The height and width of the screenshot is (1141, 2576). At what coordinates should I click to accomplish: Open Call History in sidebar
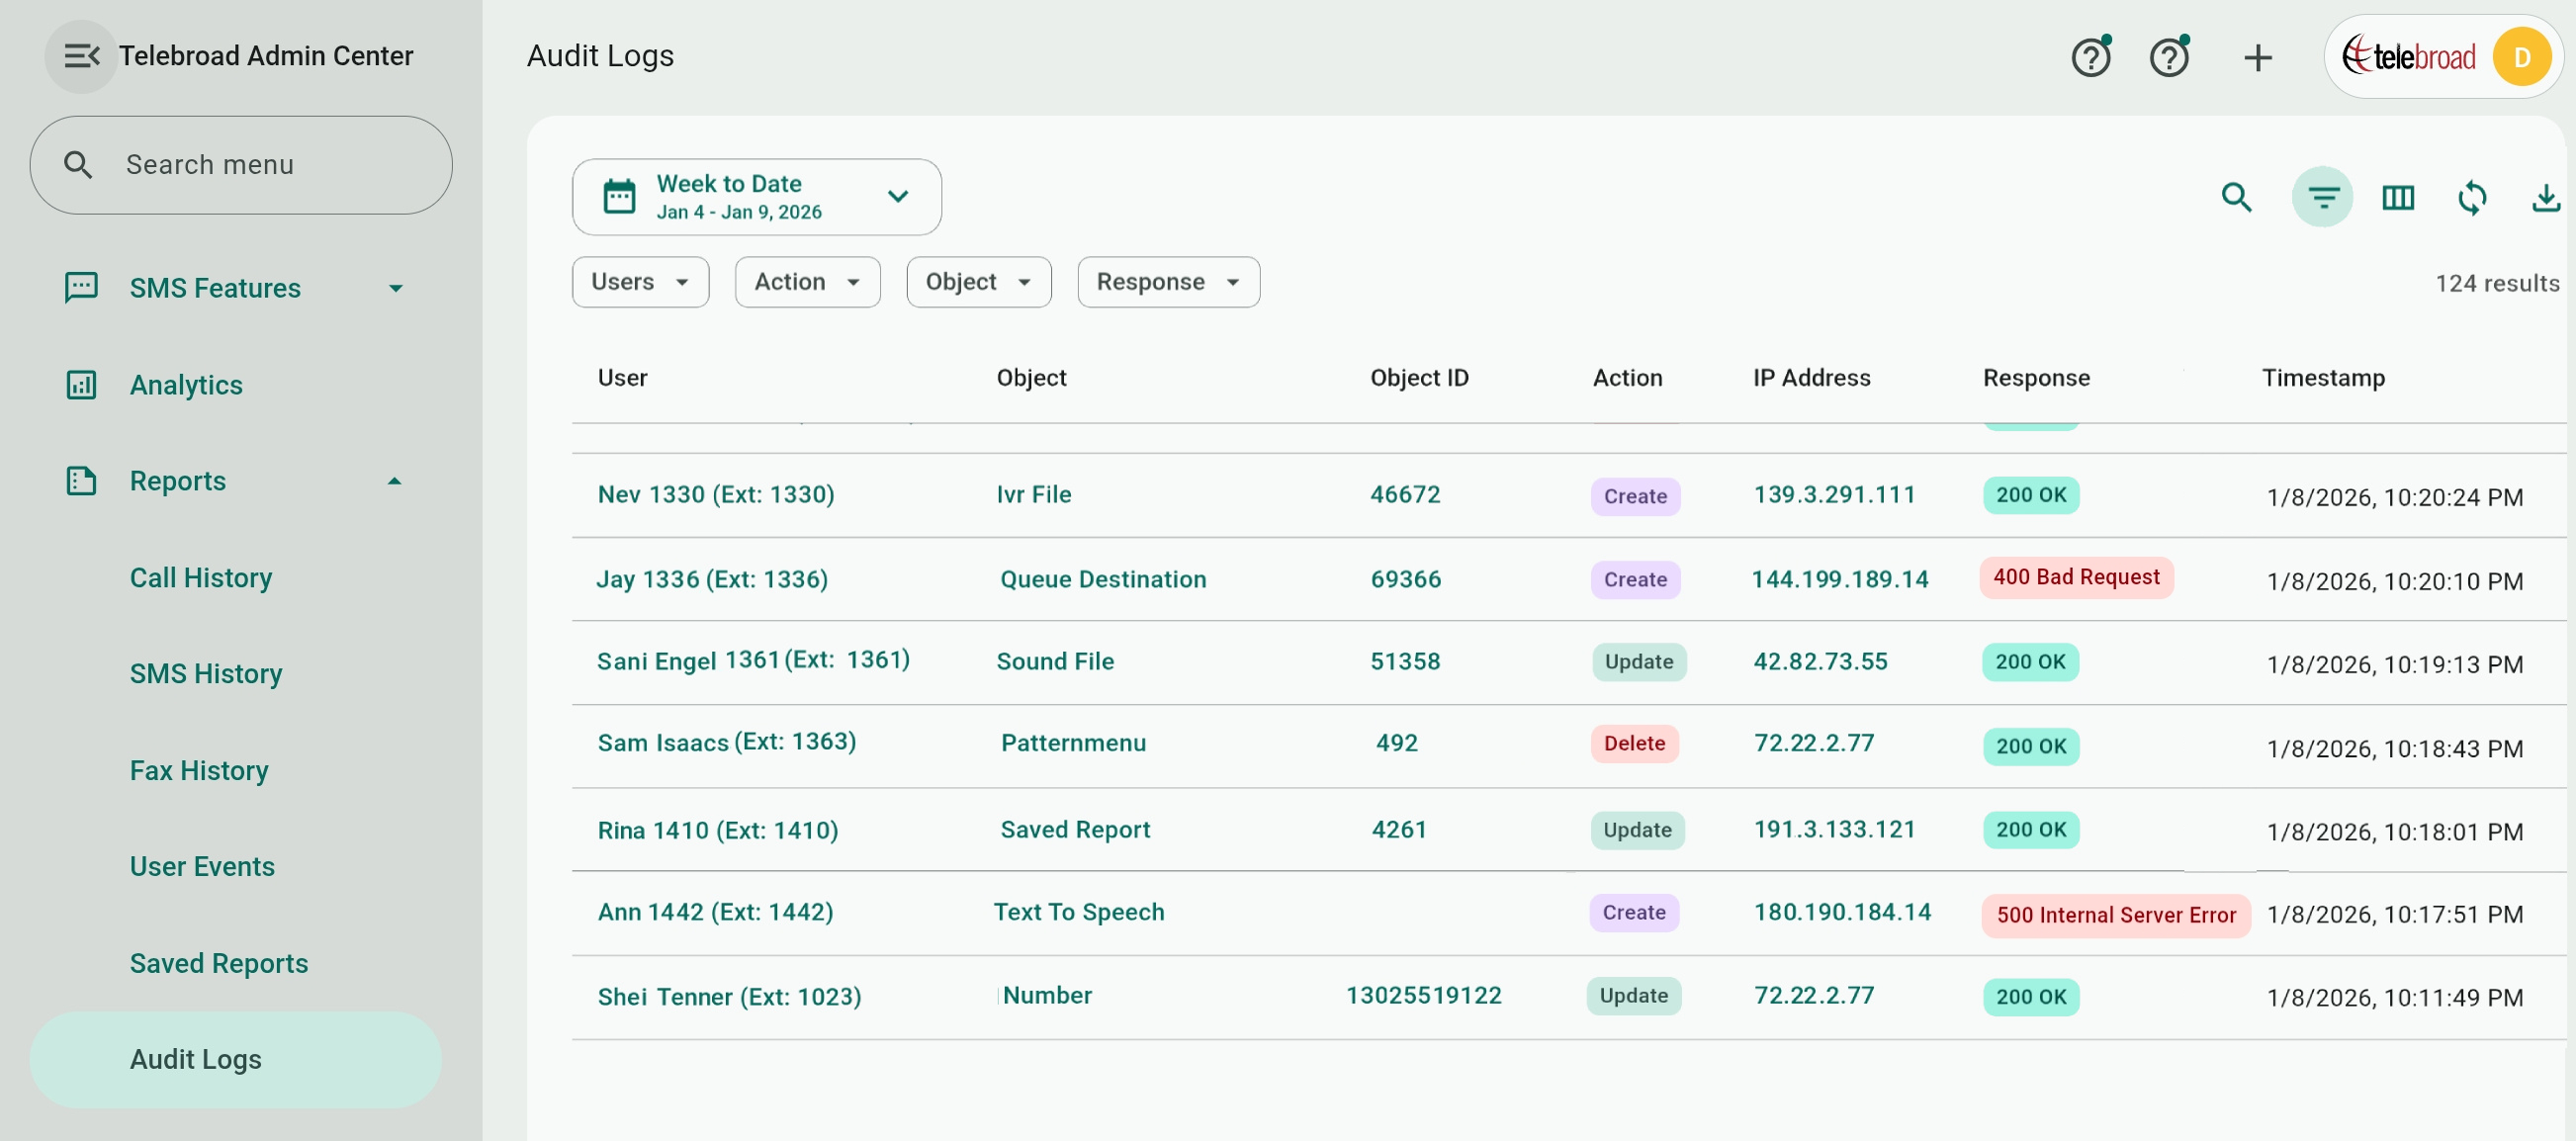[x=201, y=577]
